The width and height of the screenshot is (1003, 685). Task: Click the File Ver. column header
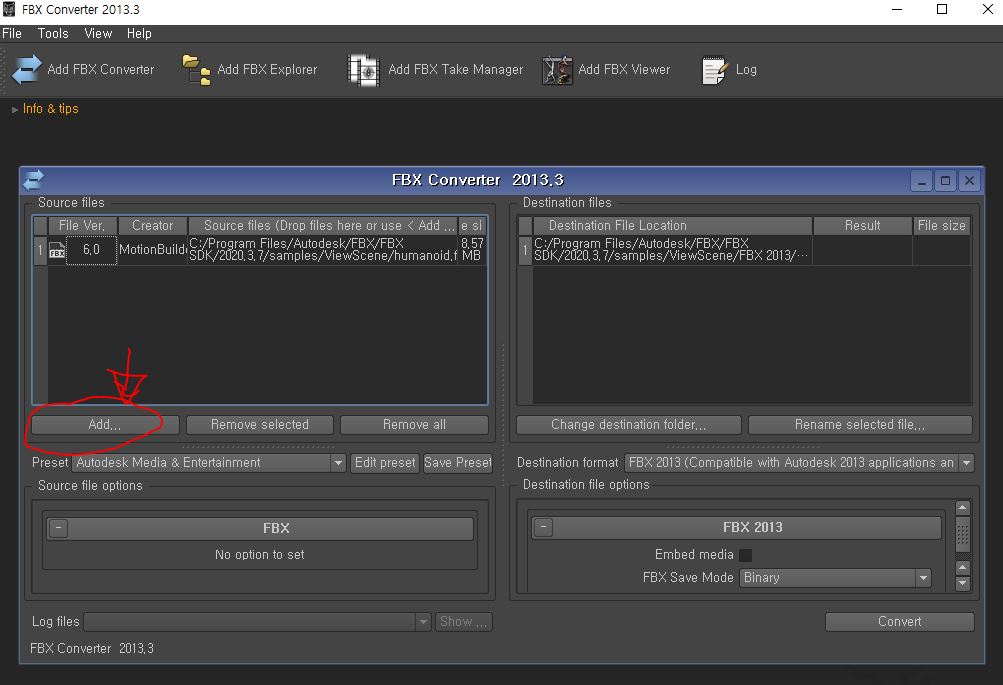(82, 226)
